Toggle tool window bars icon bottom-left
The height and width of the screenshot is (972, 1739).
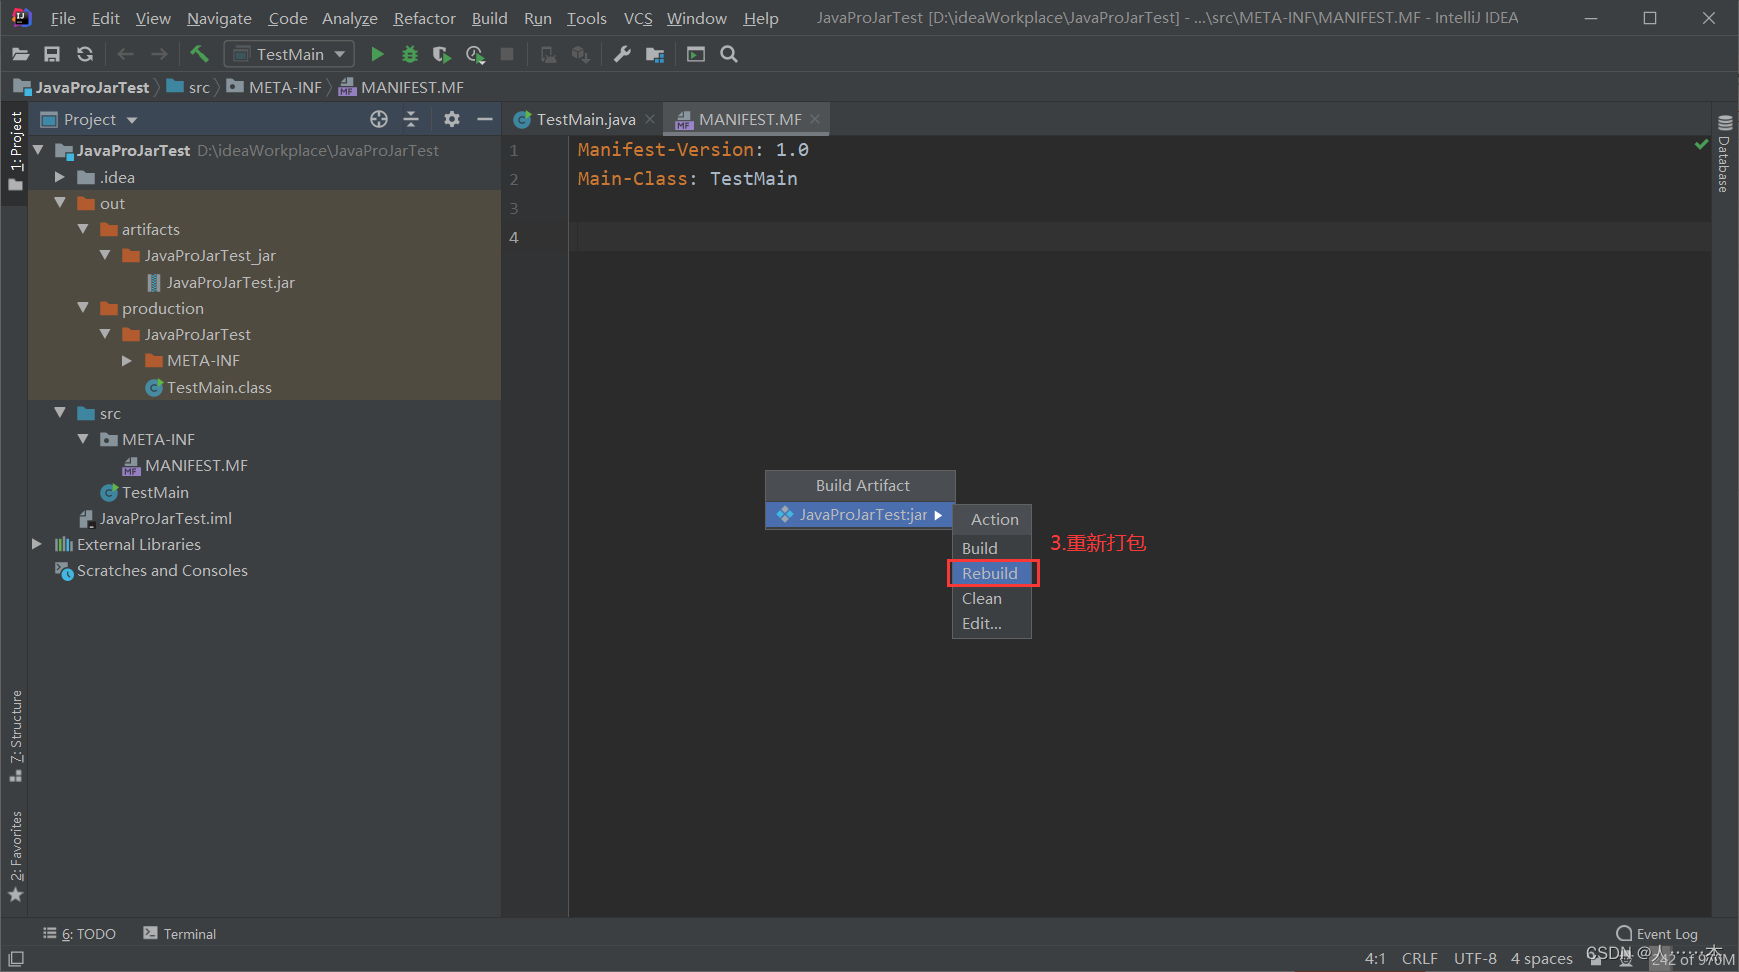16,958
